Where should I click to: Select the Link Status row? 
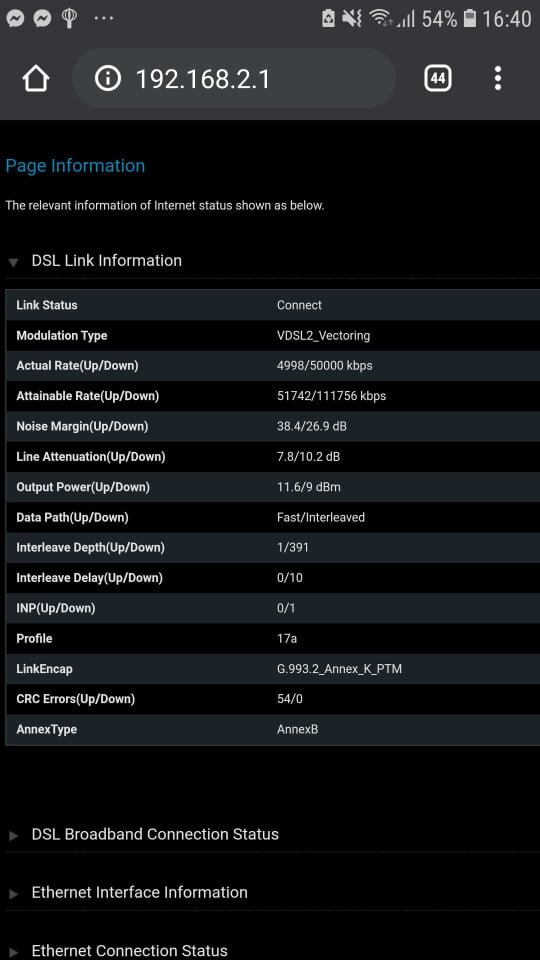[272, 305]
